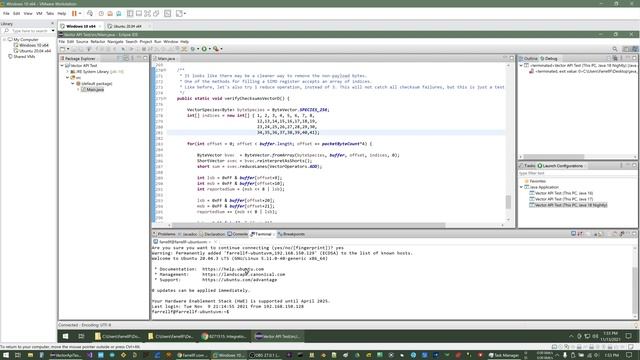The width and height of the screenshot is (640, 360).
Task: Open the VMware snapshot manager icon
Action: [x=118, y=13]
